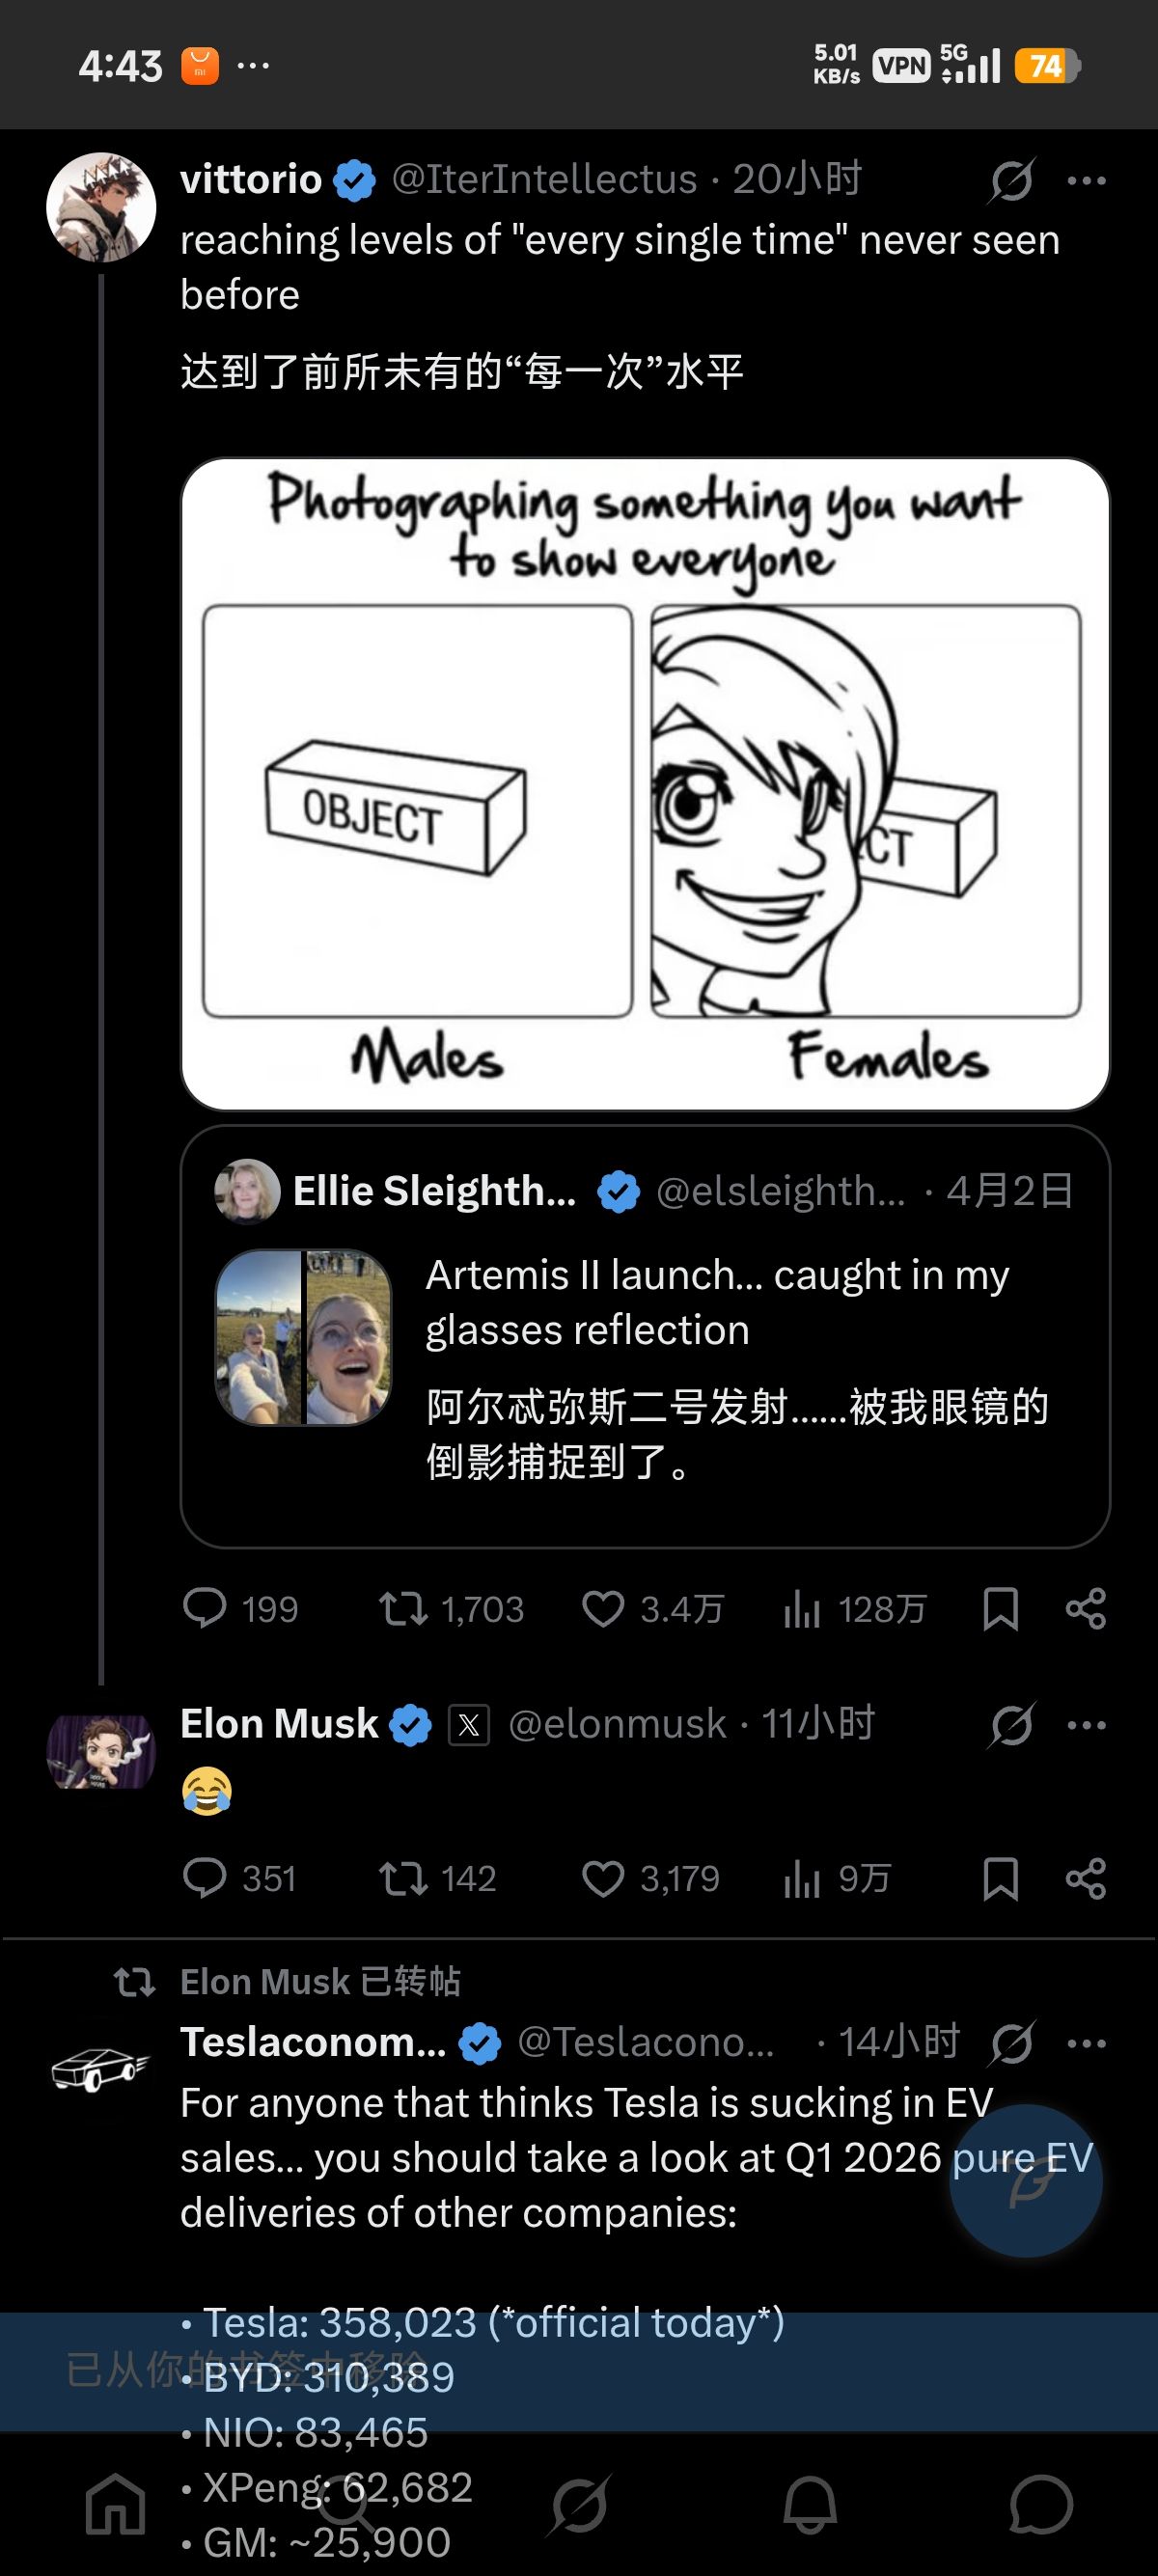This screenshot has height=2576, width=1158.
Task: View the Males vs Females comic image
Action: 645,784
